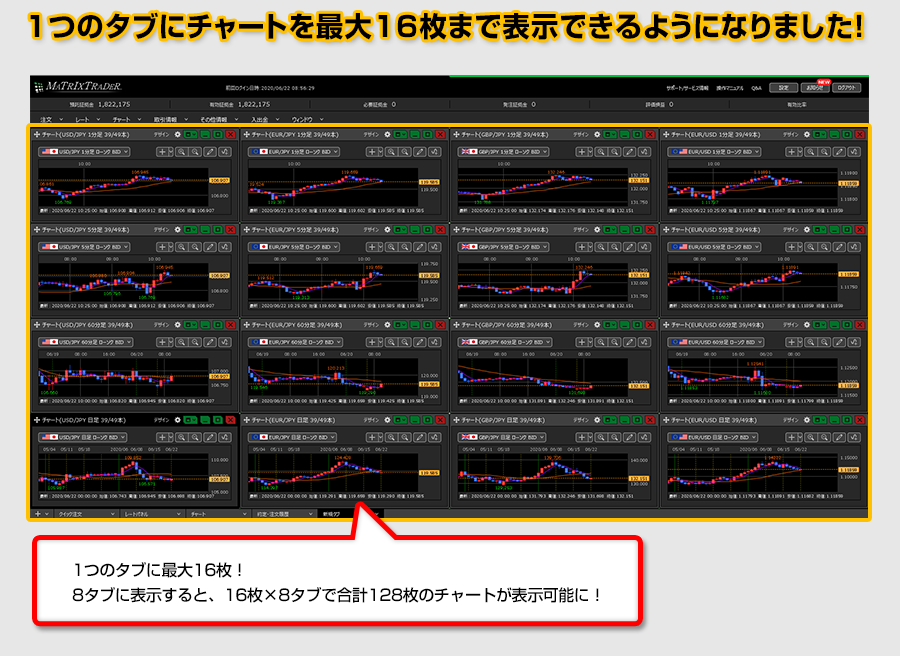The height and width of the screenshot is (656, 900).
Task: Open the チャート menu in the menu bar
Action: [x=126, y=119]
